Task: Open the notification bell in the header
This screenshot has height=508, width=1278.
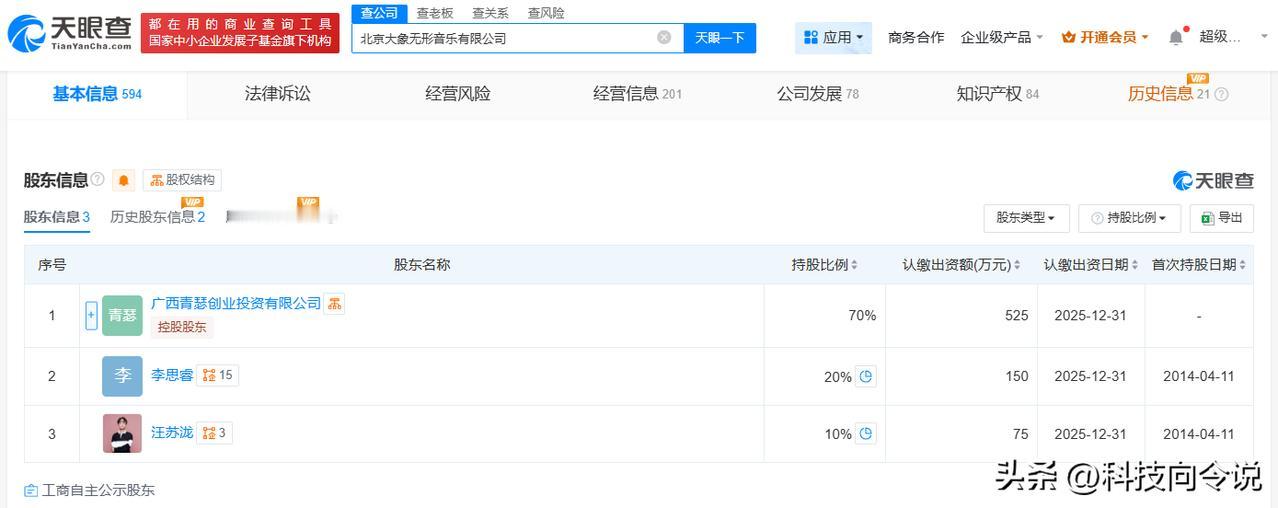Action: point(1176,37)
